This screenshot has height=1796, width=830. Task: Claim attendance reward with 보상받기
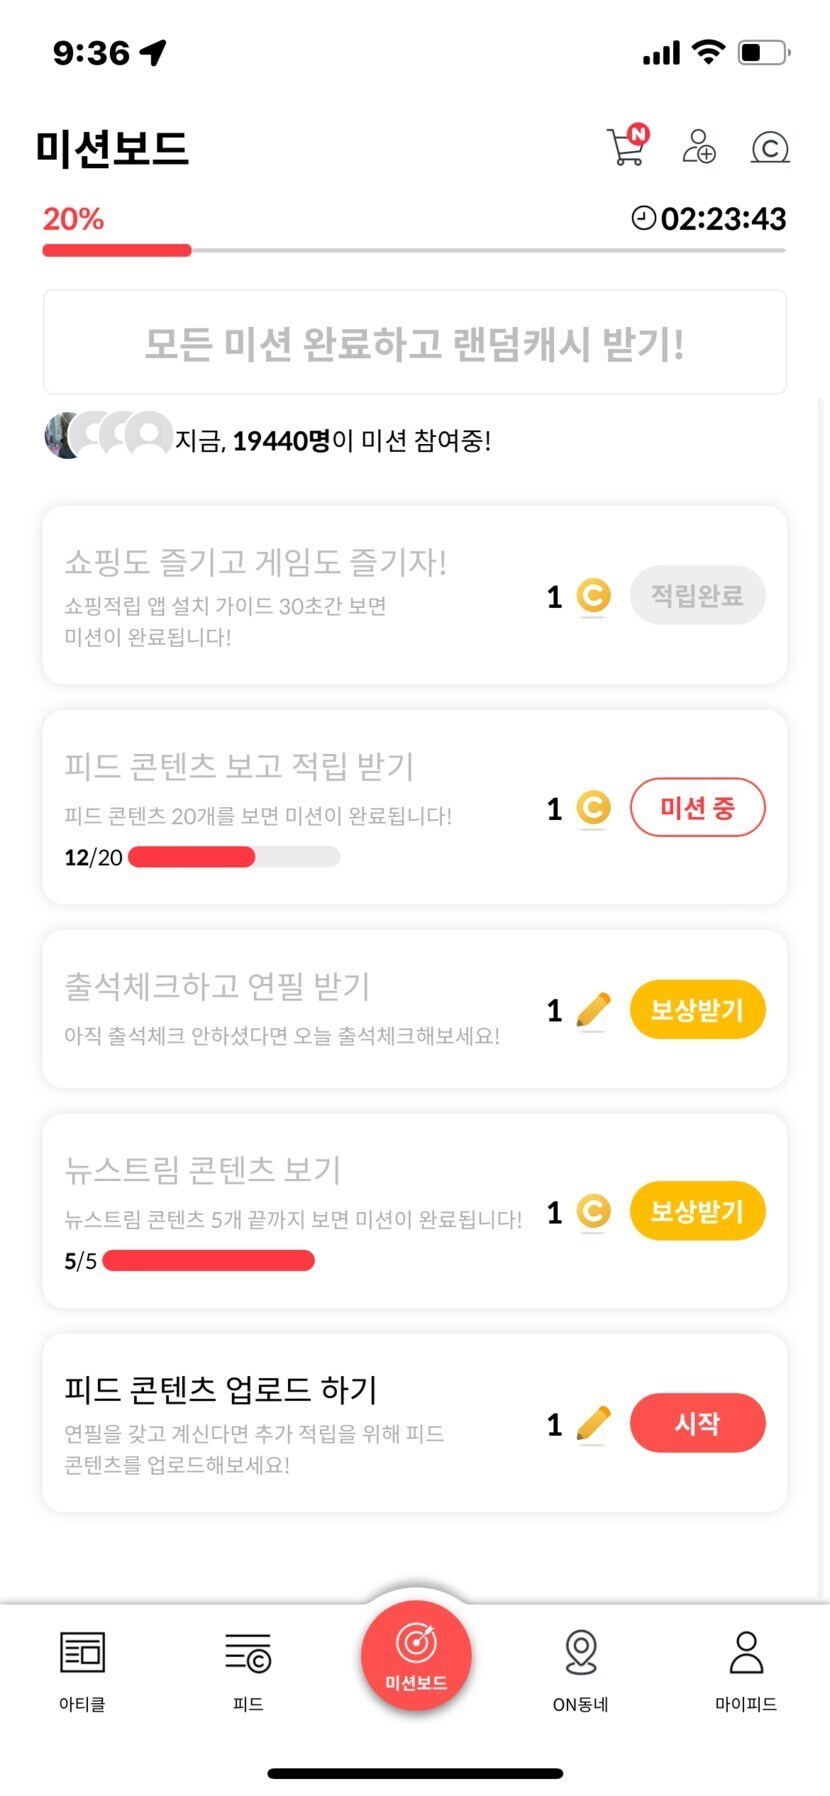(697, 1010)
